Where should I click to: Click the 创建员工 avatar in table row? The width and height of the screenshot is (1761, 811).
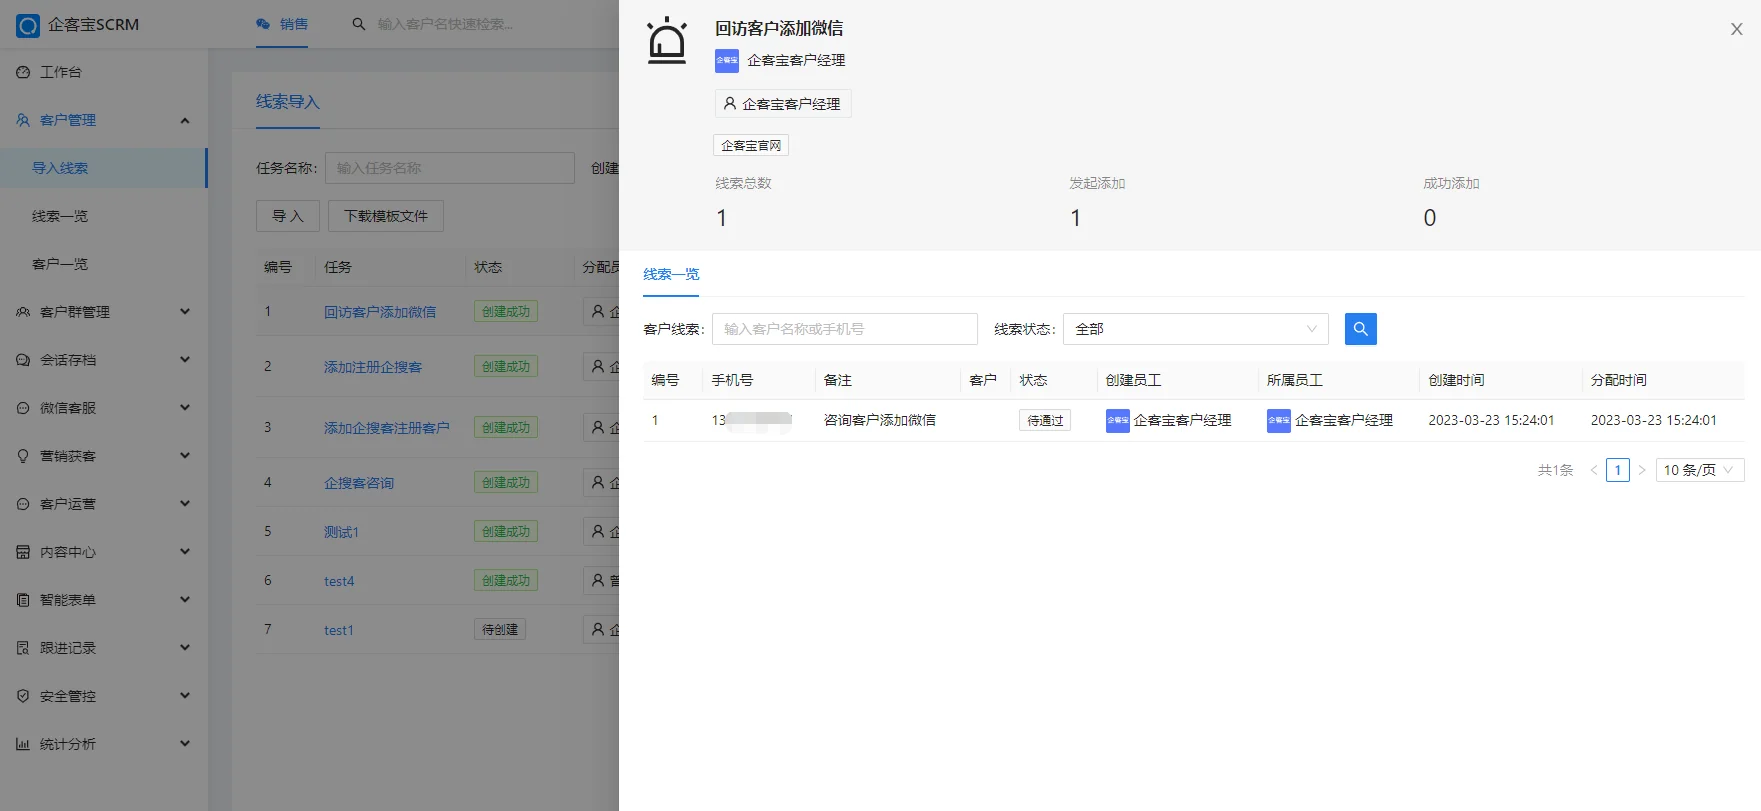click(x=1117, y=421)
